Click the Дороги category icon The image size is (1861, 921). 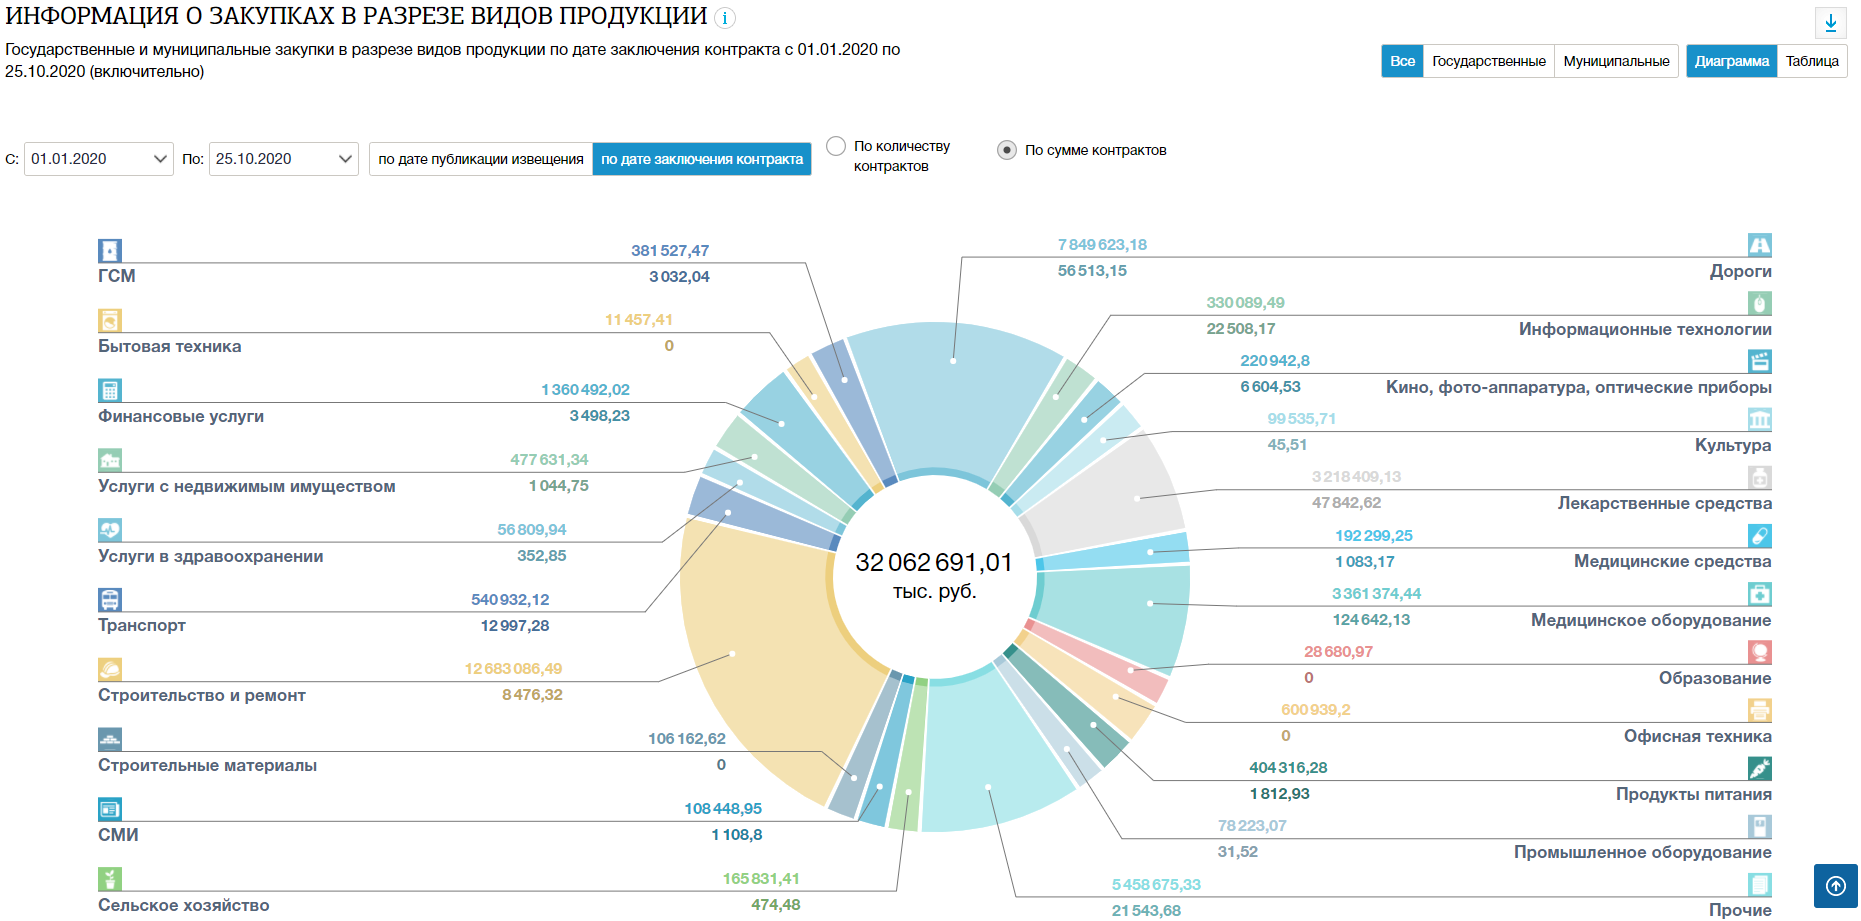(1759, 245)
